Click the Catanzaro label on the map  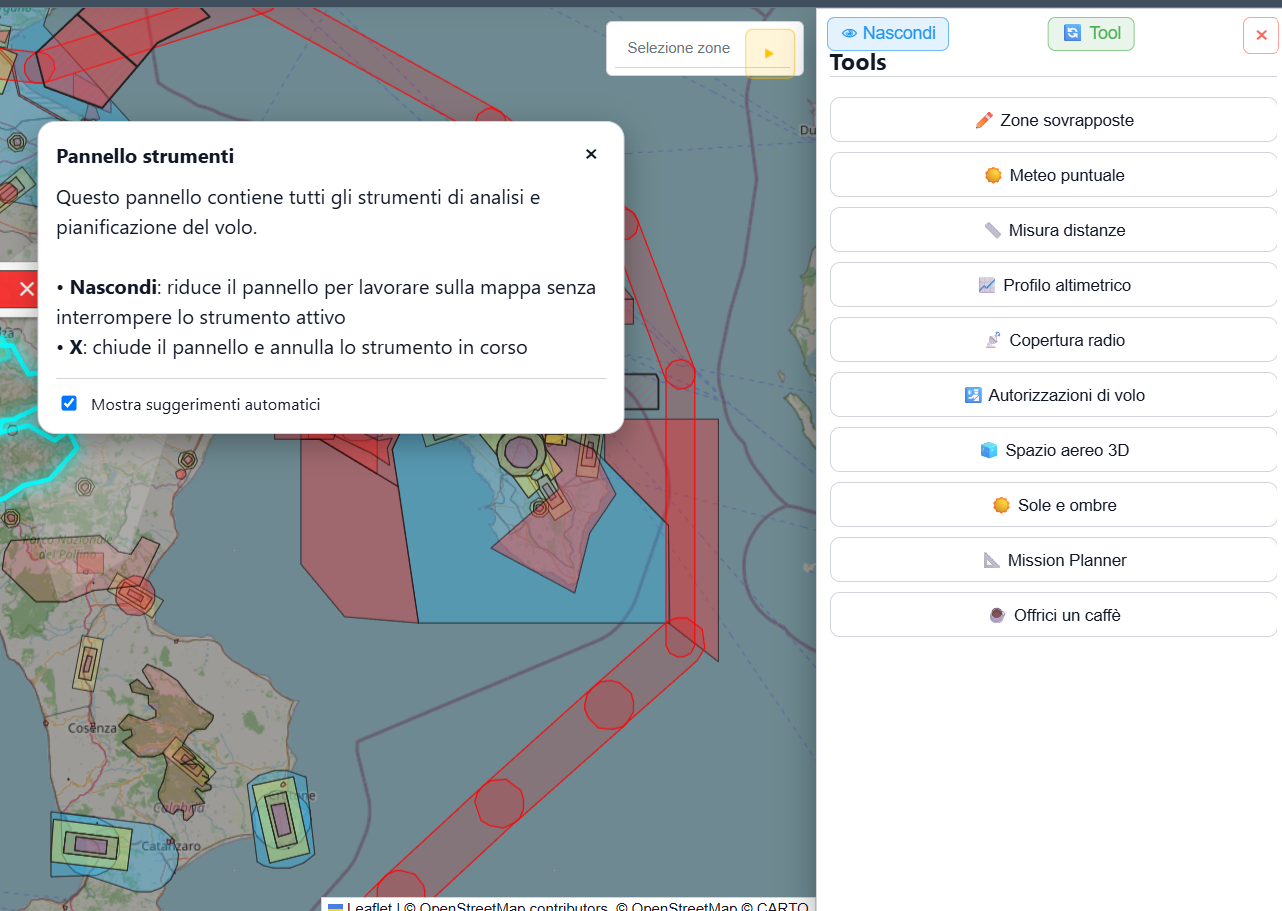(x=173, y=846)
